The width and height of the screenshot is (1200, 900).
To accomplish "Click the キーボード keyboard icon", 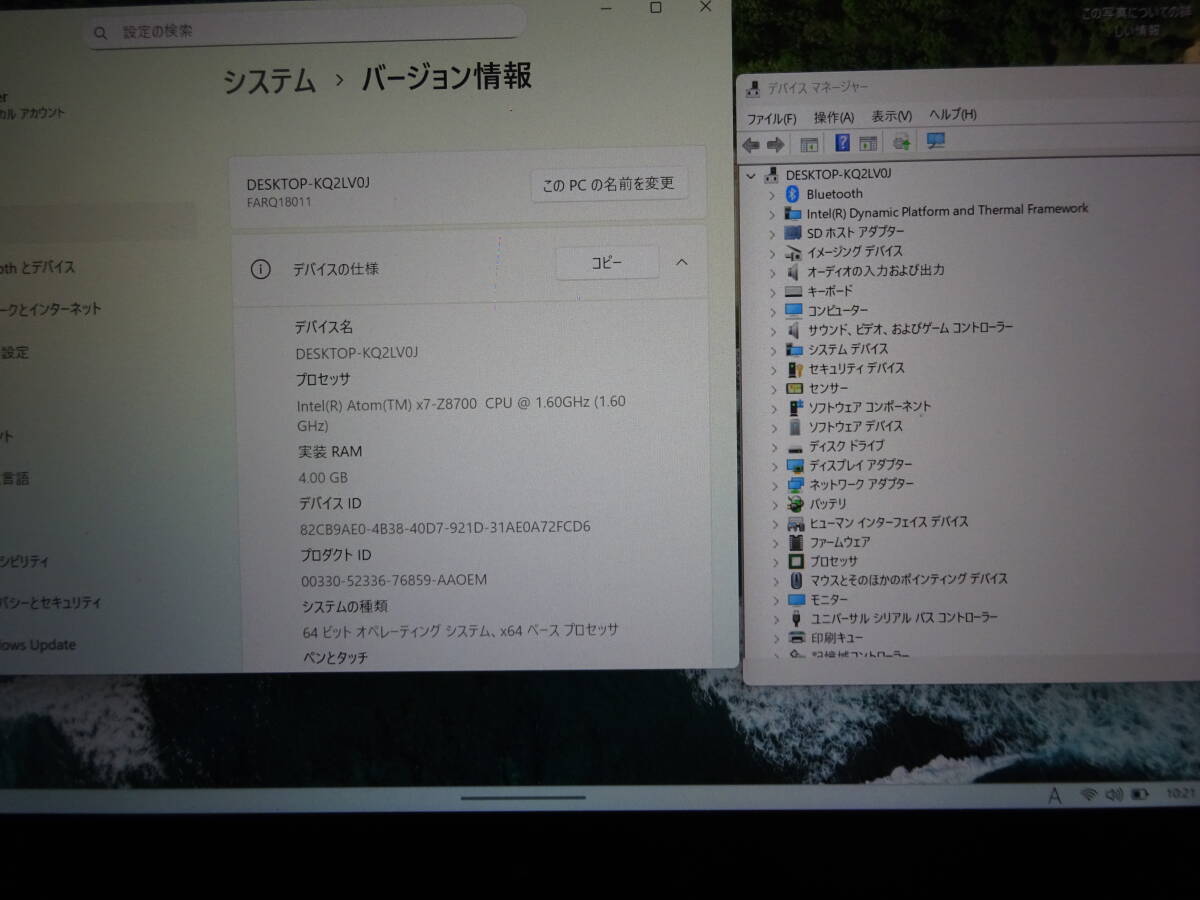I will [x=794, y=291].
